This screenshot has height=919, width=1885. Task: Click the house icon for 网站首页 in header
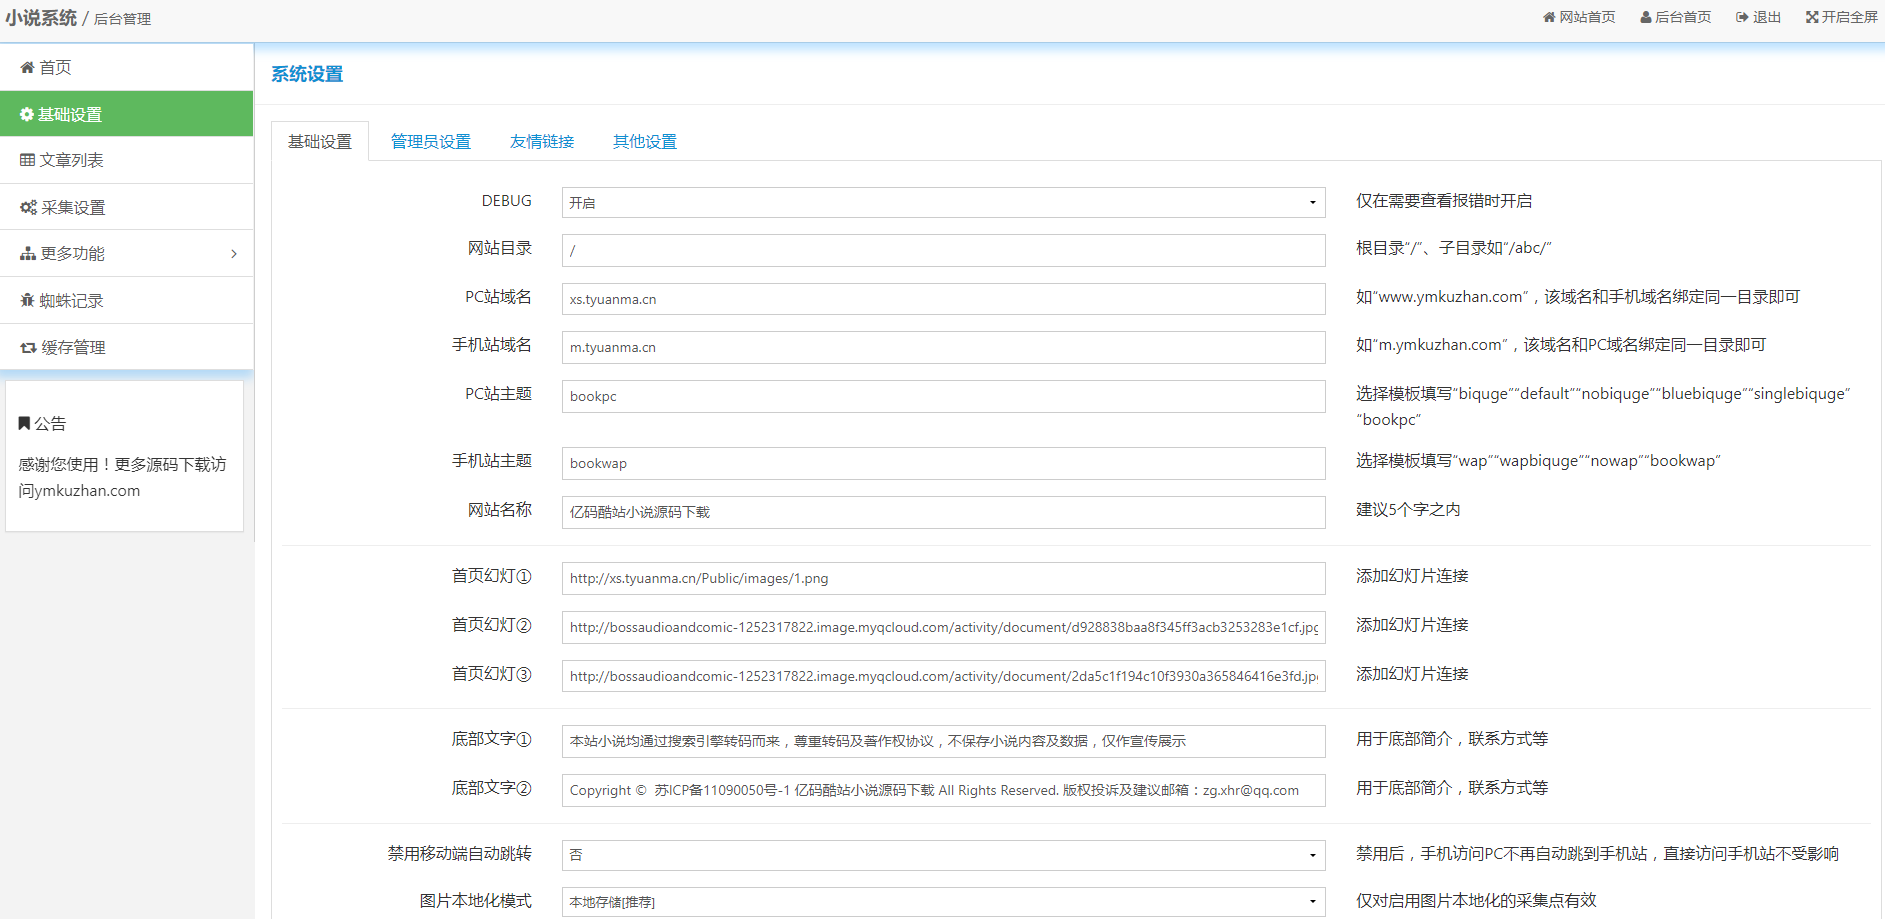(1549, 17)
